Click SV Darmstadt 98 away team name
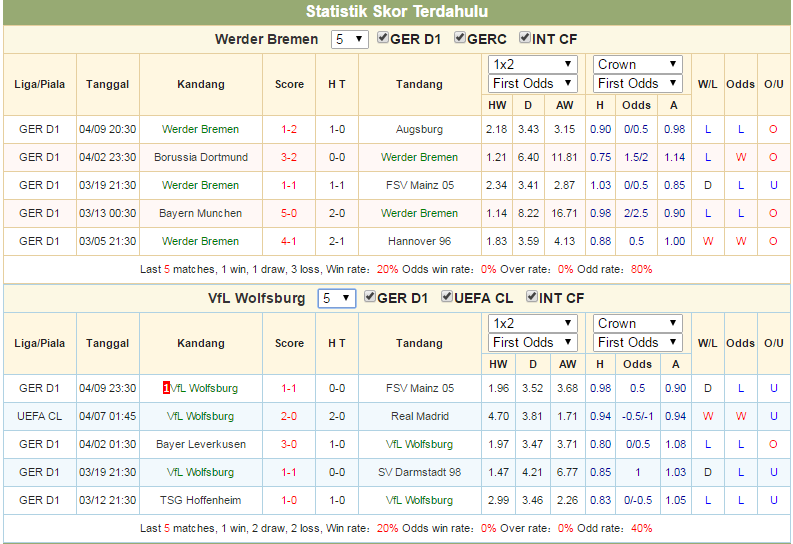This screenshot has width=793, height=544. pyautogui.click(x=419, y=472)
